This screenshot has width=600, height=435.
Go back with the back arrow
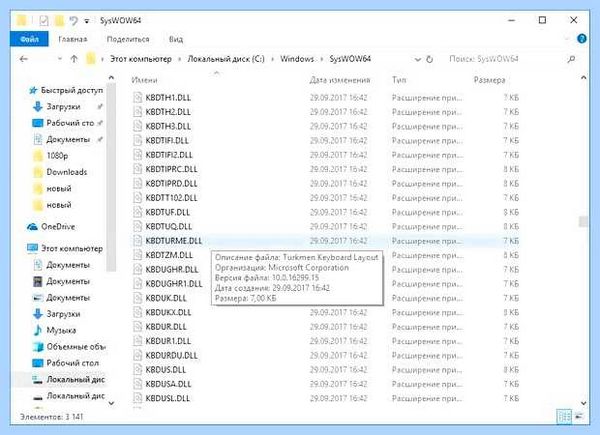click(24, 59)
